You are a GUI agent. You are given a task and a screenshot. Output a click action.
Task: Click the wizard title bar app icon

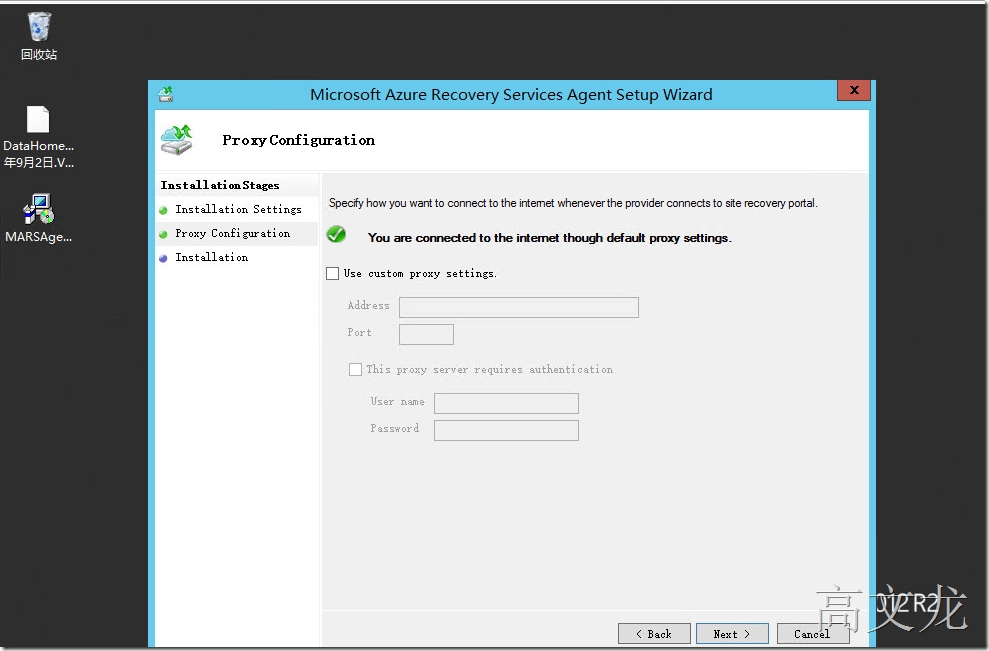166,95
